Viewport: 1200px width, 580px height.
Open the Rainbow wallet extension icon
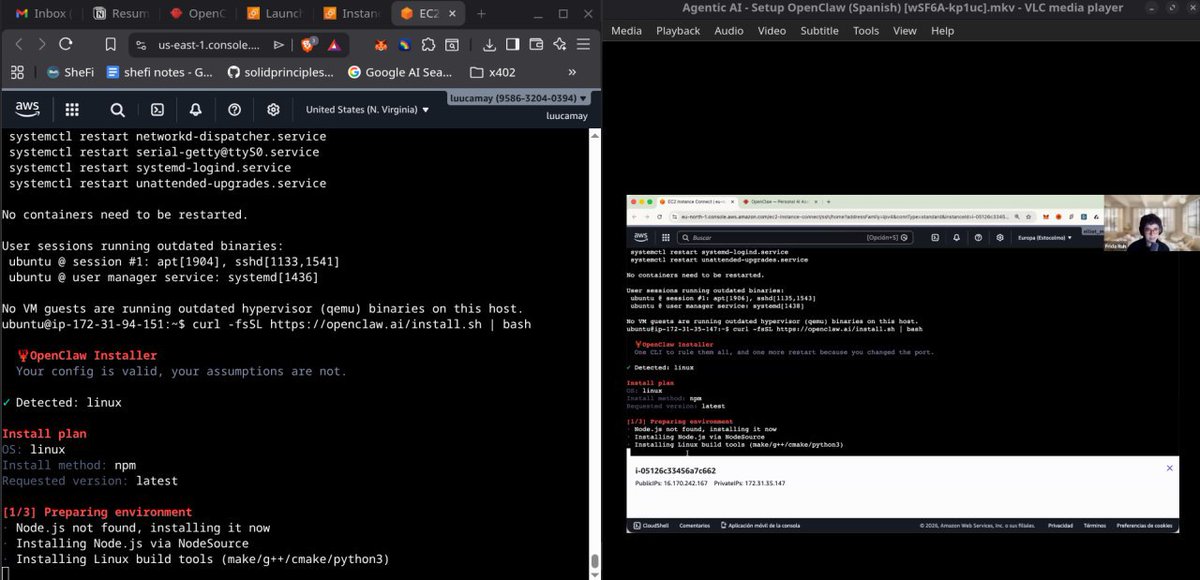[x=405, y=45]
